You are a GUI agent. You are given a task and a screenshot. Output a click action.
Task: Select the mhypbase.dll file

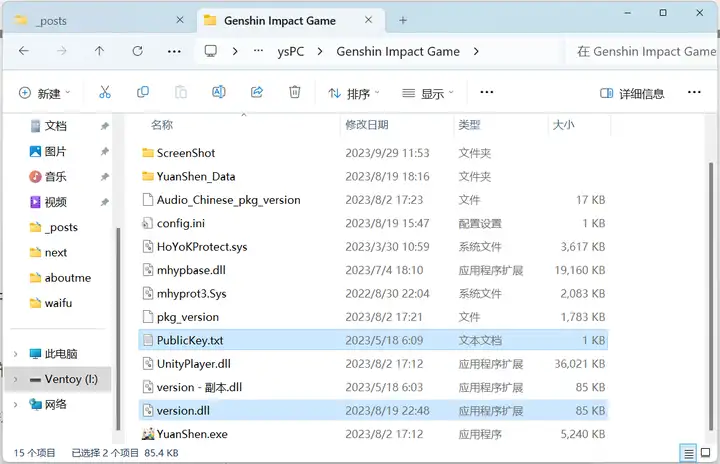point(373,270)
